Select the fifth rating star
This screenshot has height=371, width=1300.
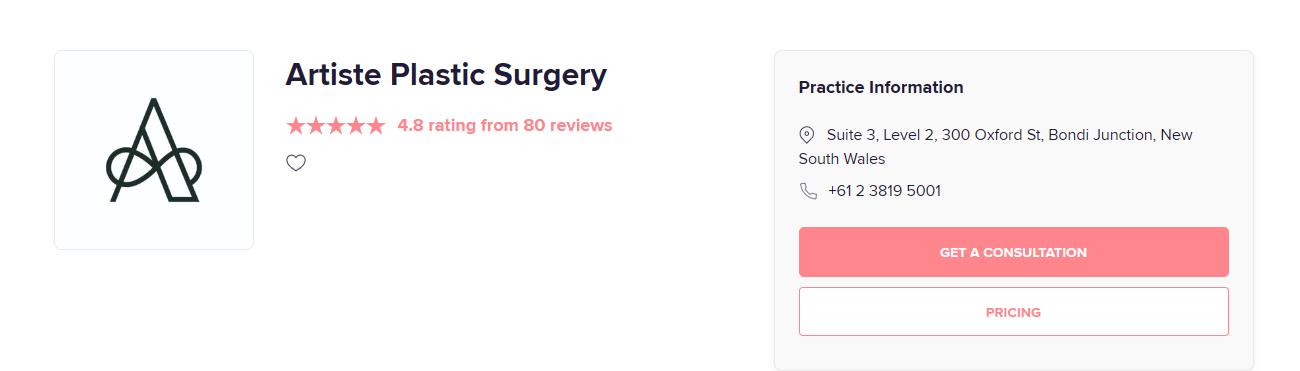pyautogui.click(x=376, y=126)
